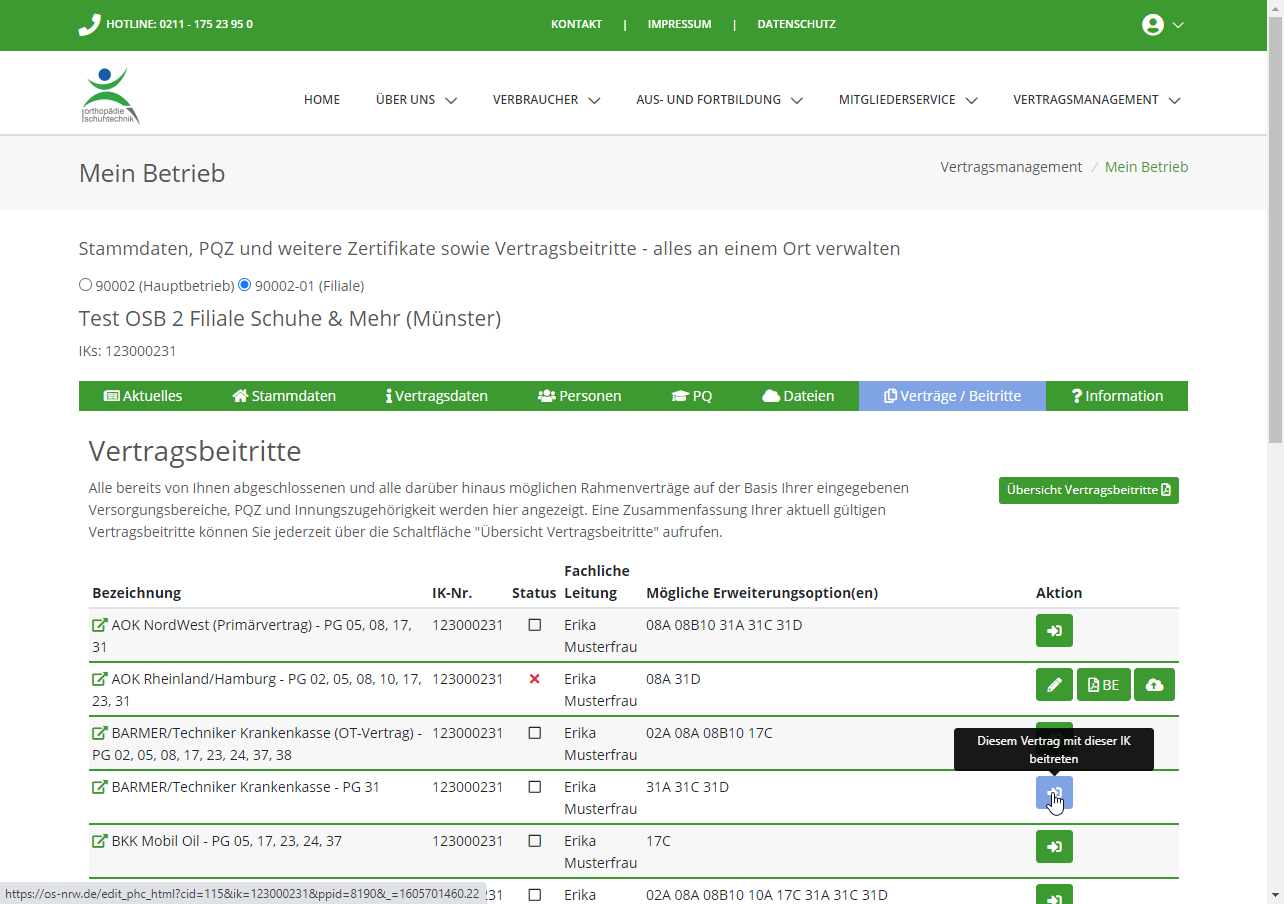Click the red X status of AOK Rheinland/Hamburg
This screenshot has height=904, width=1284.
[534, 679]
